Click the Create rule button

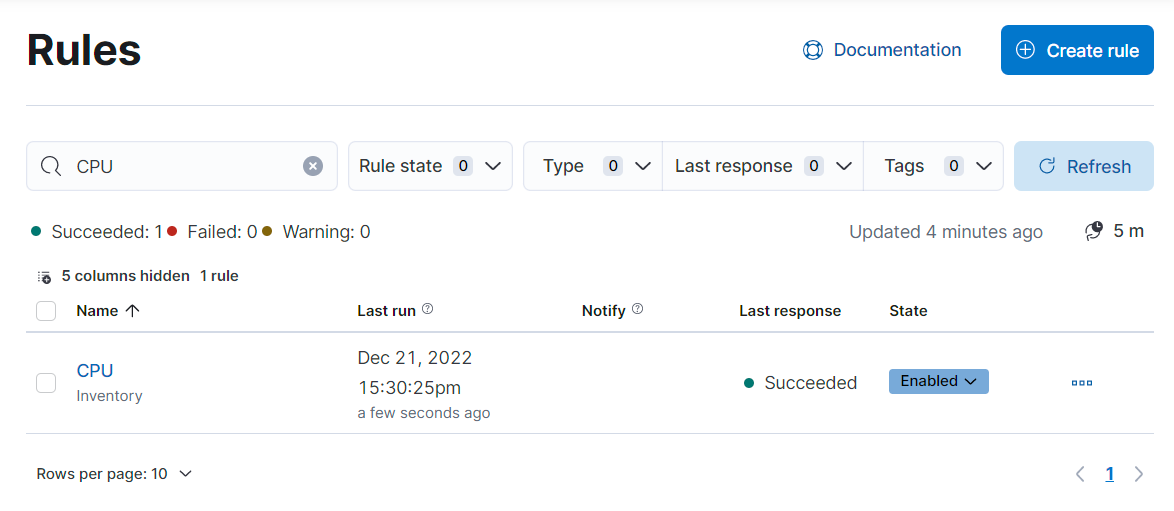tap(1077, 50)
